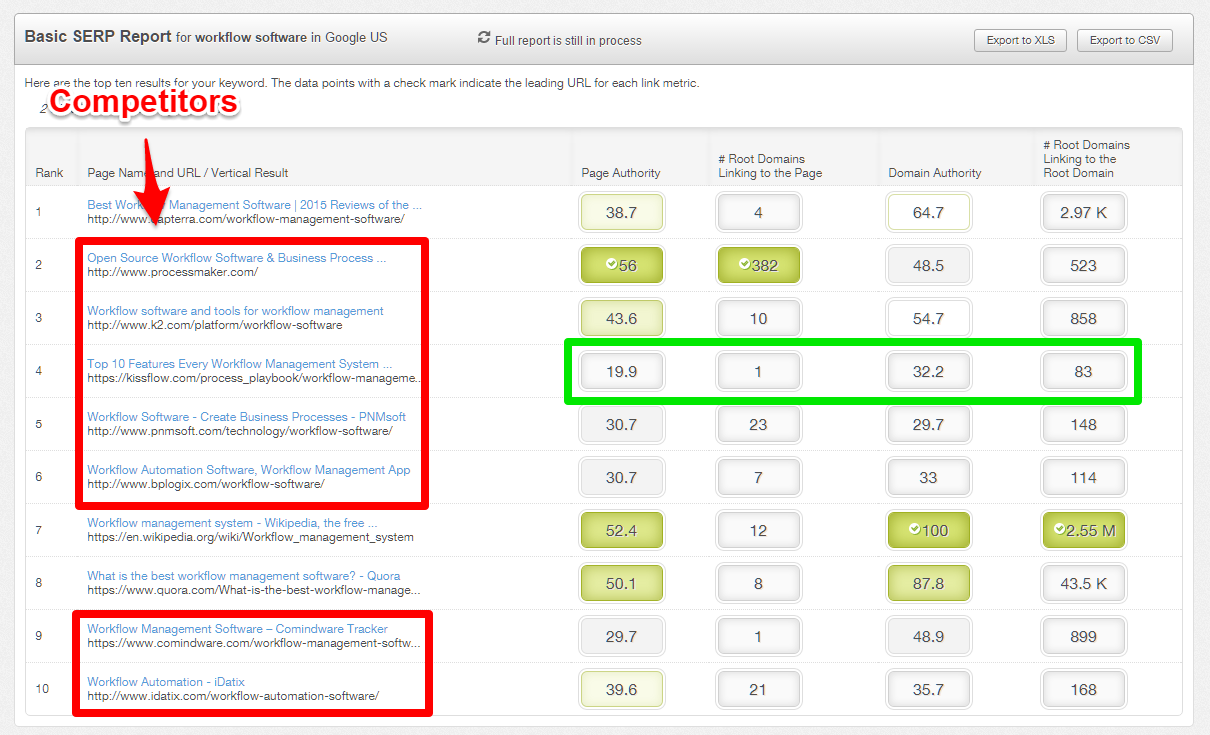The image size is (1210, 735).
Task: Open 'Workflow Software - Create Business Processes - PNMsoft' link
Action: tap(246, 417)
